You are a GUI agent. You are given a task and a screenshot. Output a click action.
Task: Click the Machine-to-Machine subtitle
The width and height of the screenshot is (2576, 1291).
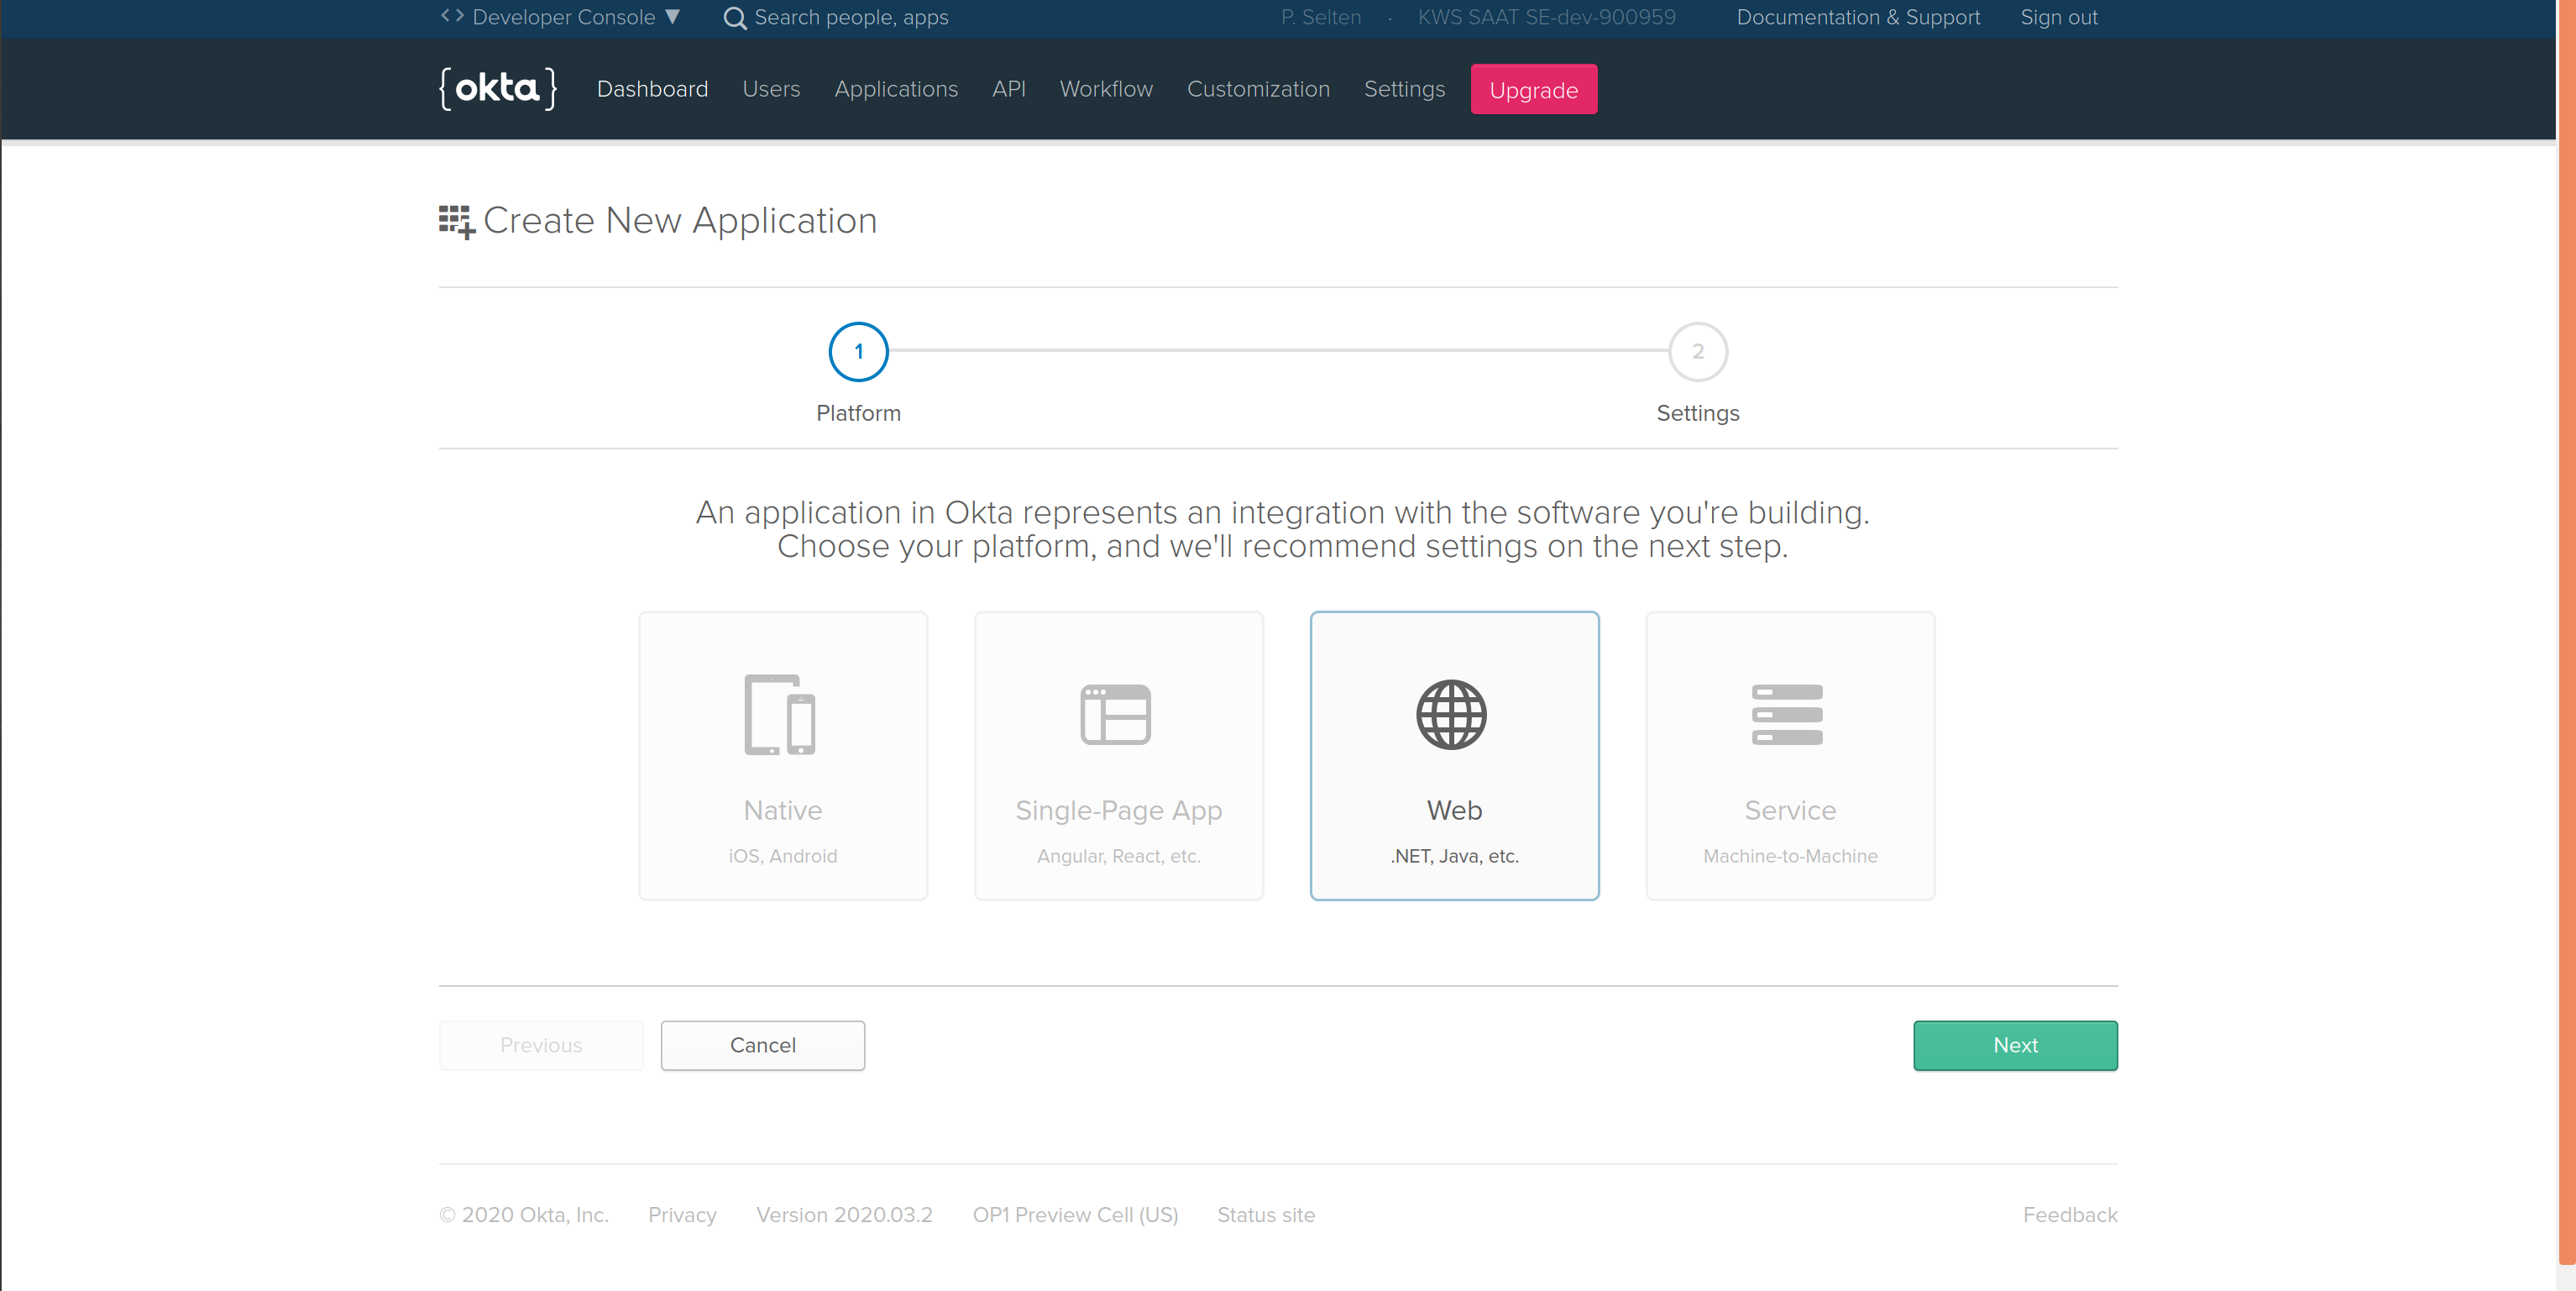coord(1791,856)
